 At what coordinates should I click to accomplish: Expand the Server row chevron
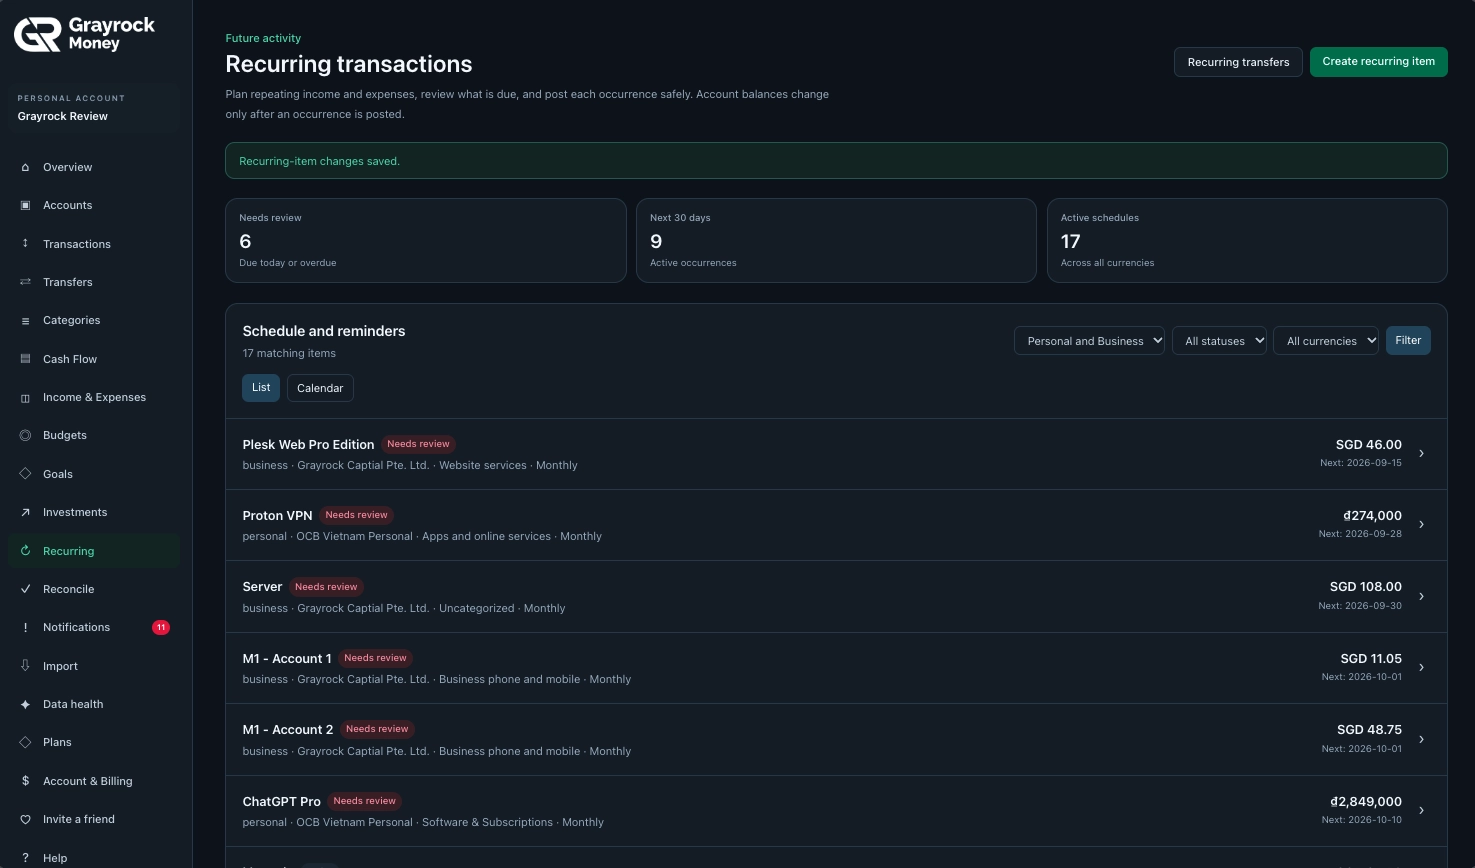coord(1421,597)
